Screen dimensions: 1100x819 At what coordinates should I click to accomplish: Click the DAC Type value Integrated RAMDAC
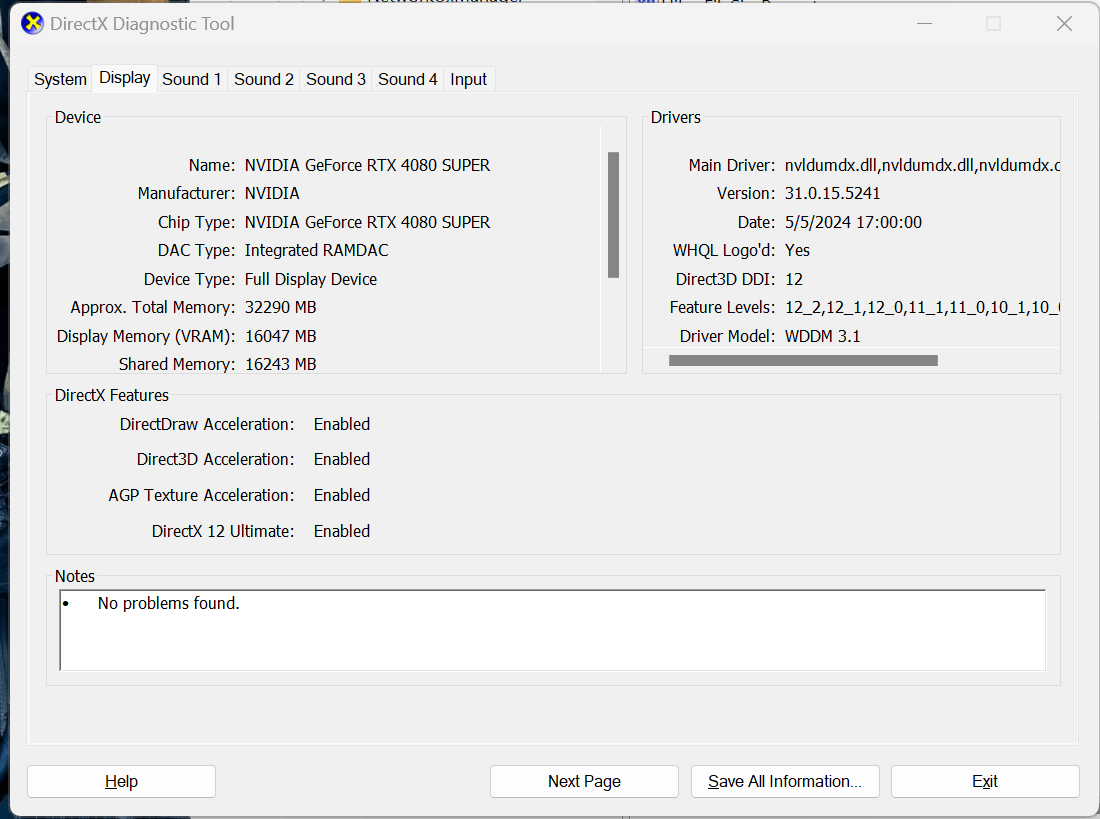pos(316,251)
